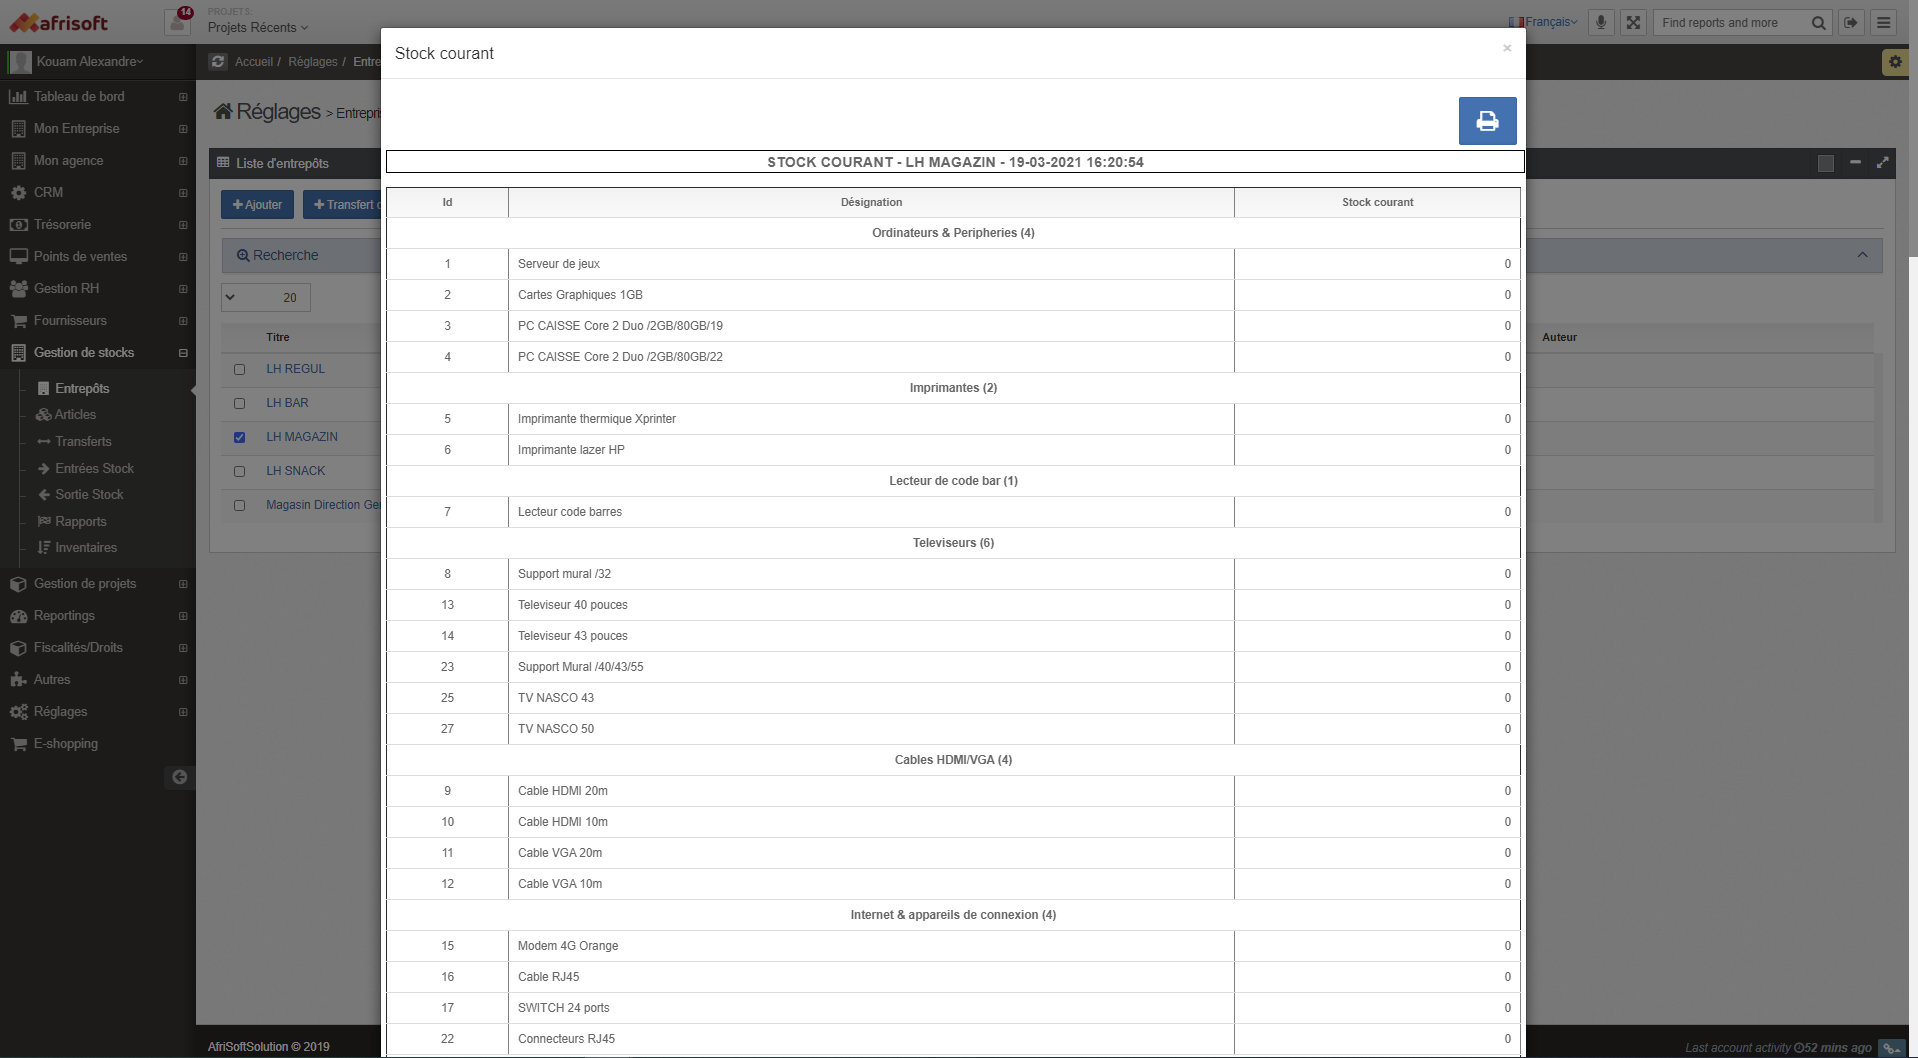Click the hamburger menu icon top right
Image resolution: width=1918 pixels, height=1058 pixels.
(x=1884, y=23)
